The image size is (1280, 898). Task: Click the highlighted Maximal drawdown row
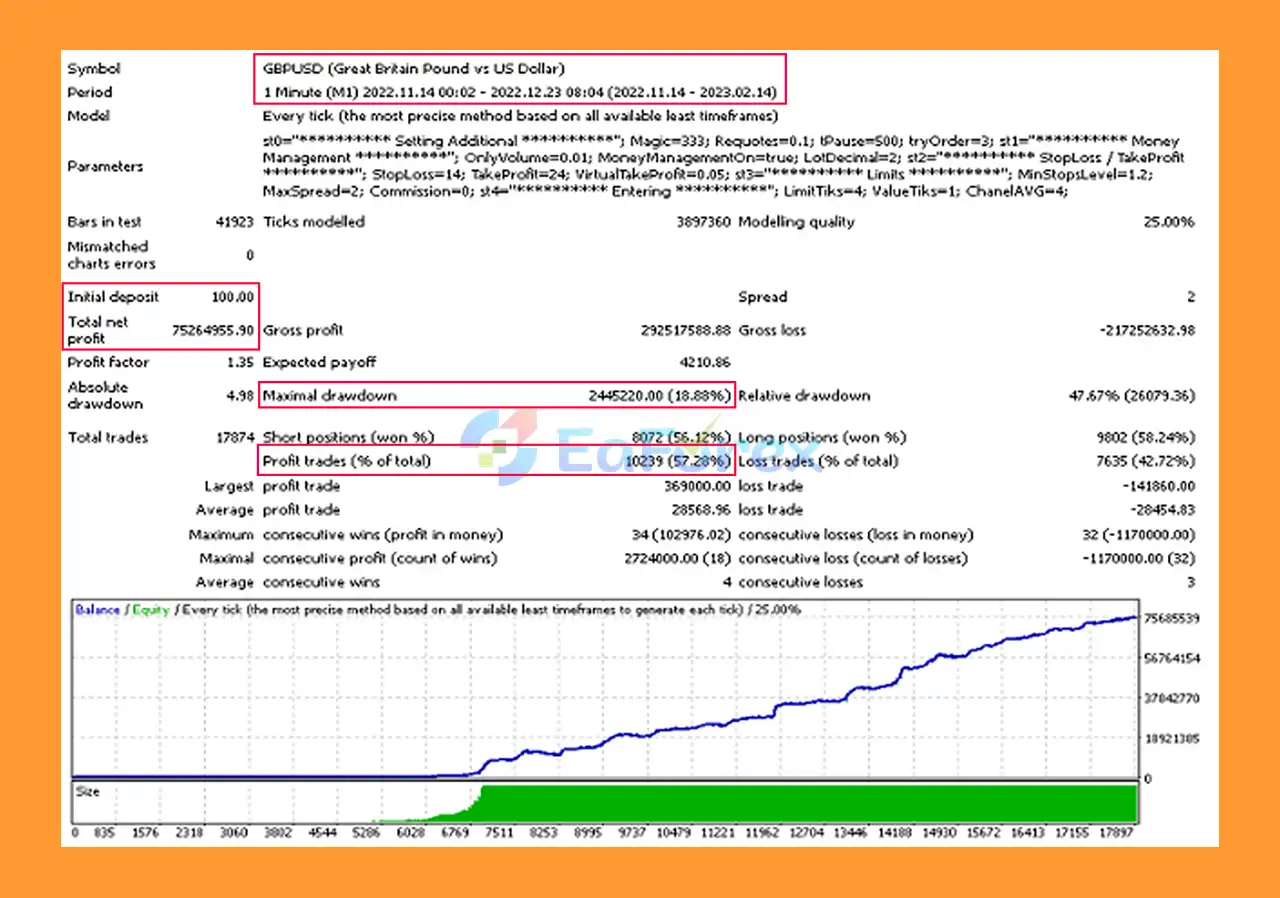[496, 396]
